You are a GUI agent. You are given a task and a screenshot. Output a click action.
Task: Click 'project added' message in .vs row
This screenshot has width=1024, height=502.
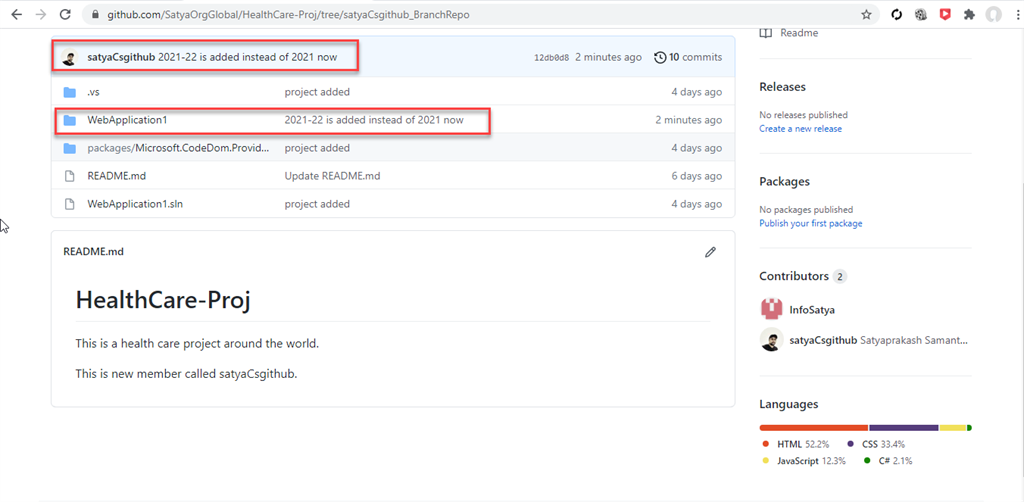point(317,92)
